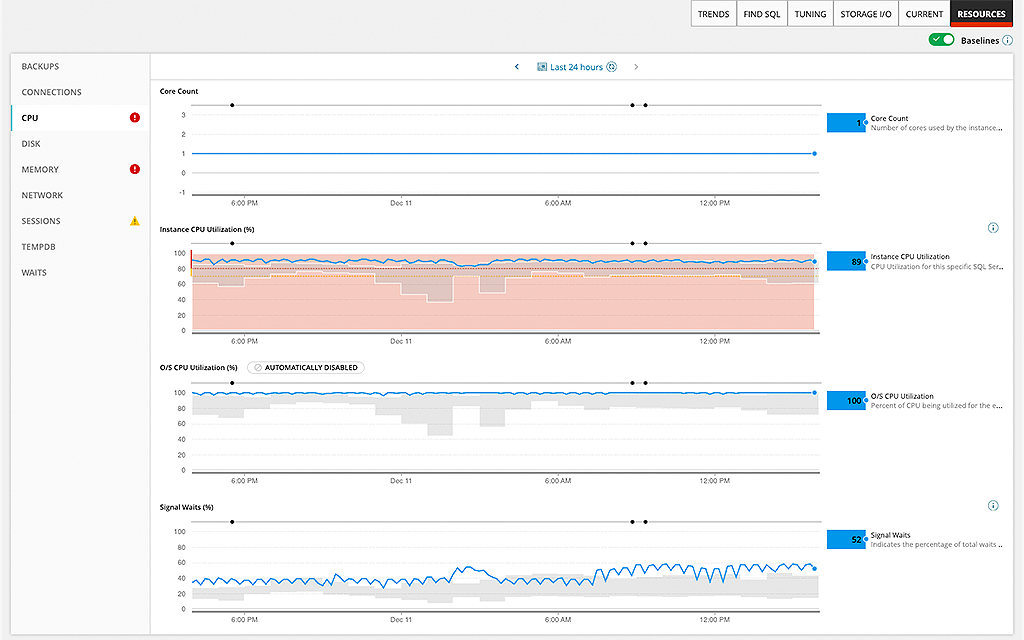Click the previous time range chevron
This screenshot has height=640, width=1024.
(517, 66)
